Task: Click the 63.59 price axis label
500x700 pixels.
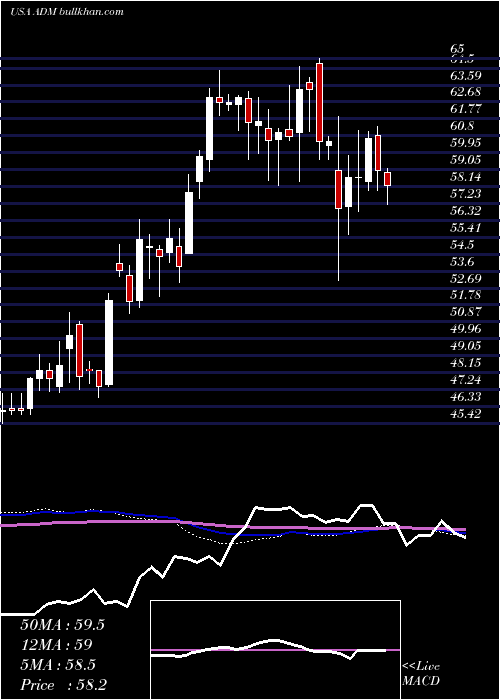Action: 466,75
